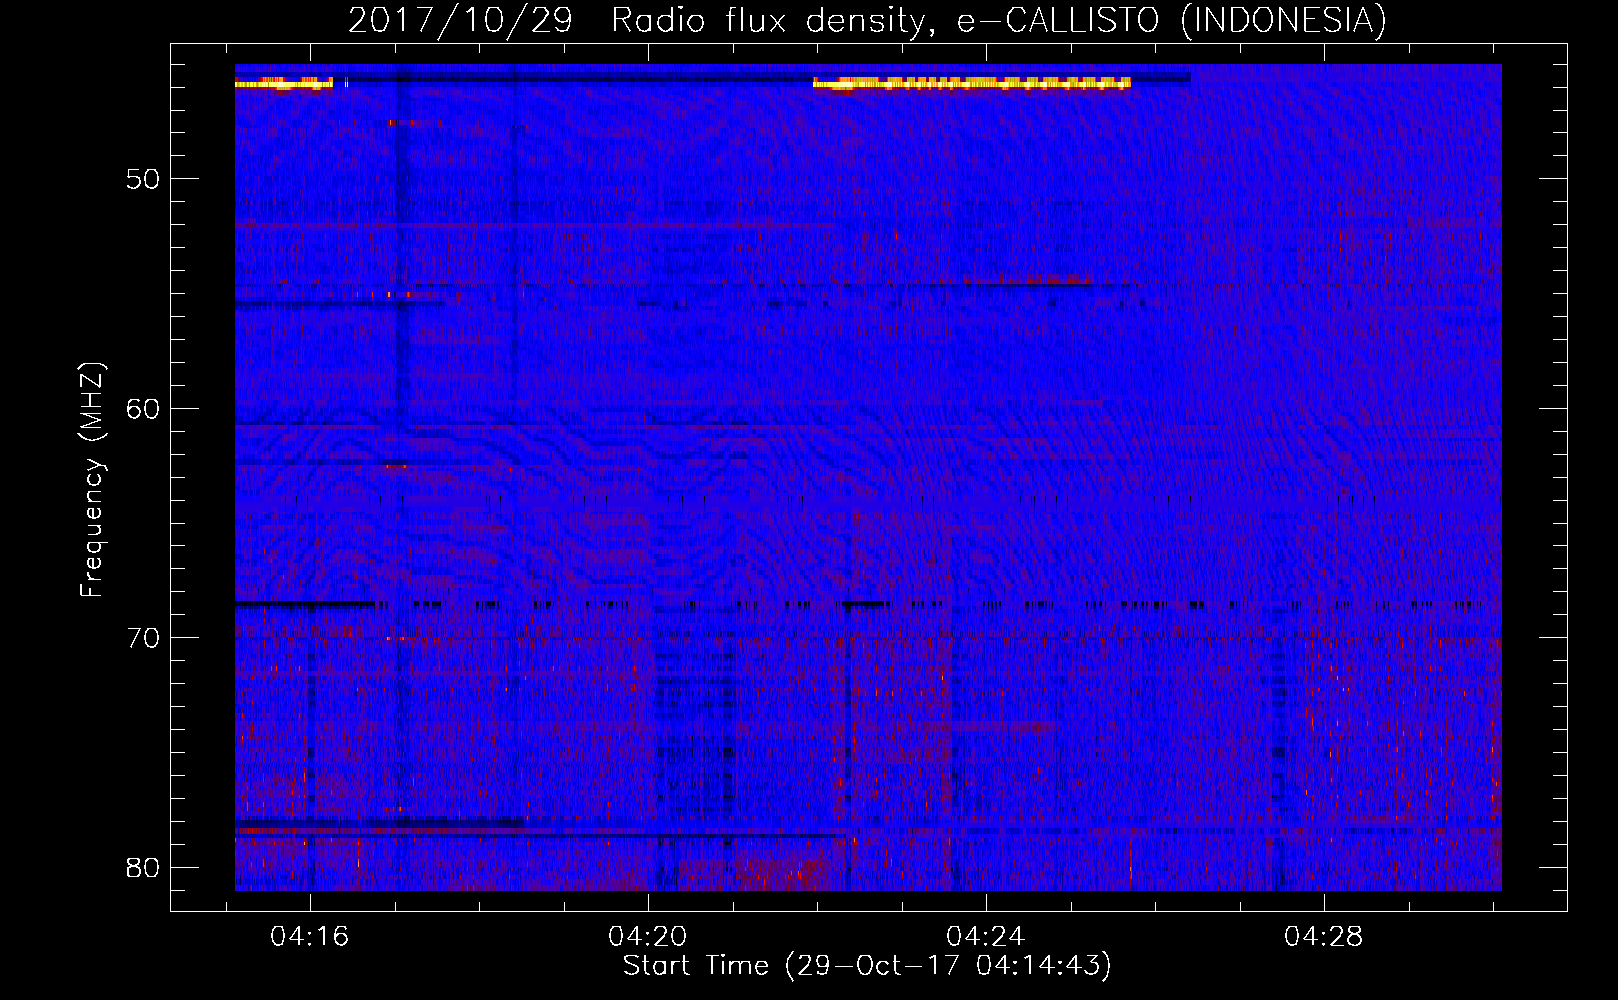The height and width of the screenshot is (1000, 1618).
Task: Click the 04:28 time tick label
Action: pyautogui.click(x=1324, y=936)
